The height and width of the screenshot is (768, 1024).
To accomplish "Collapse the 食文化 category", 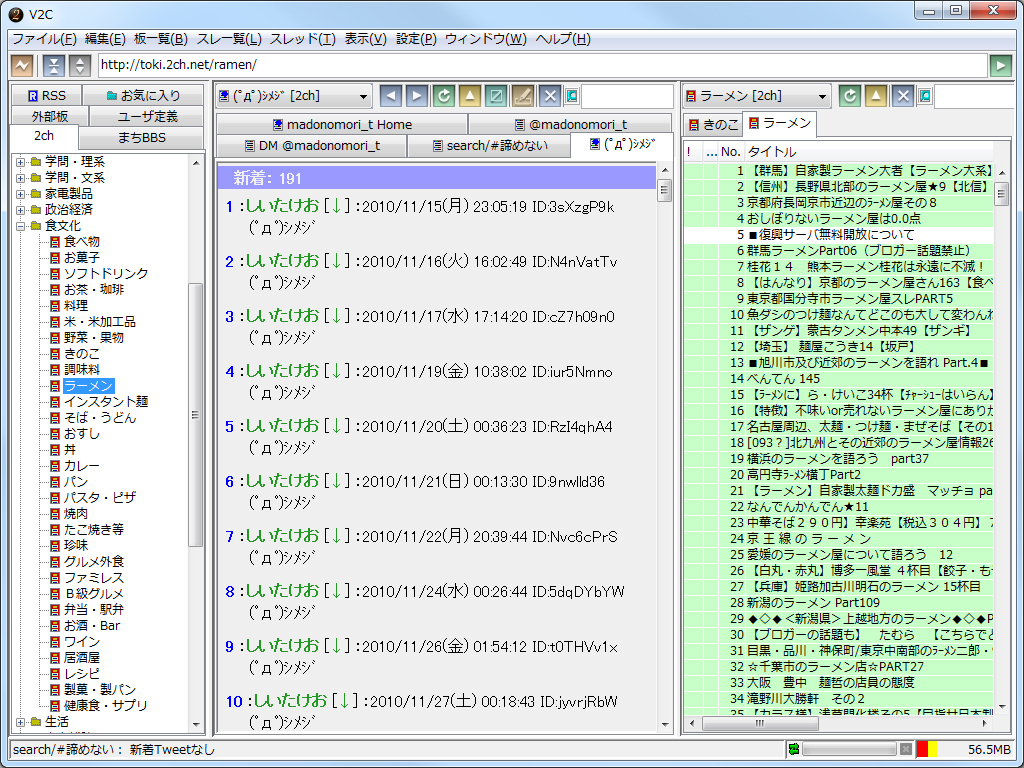I will click(20, 226).
